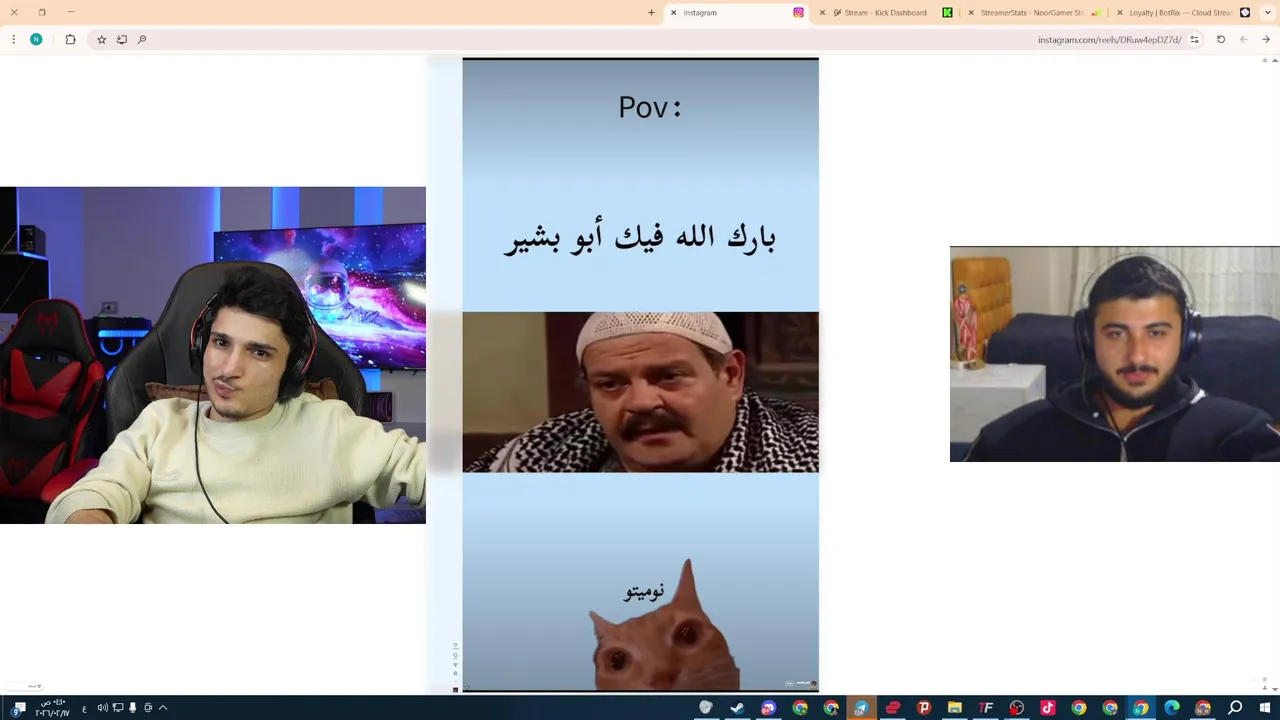Open the N profile avatar in Chrome
This screenshot has width=1280, height=720.
click(36, 40)
